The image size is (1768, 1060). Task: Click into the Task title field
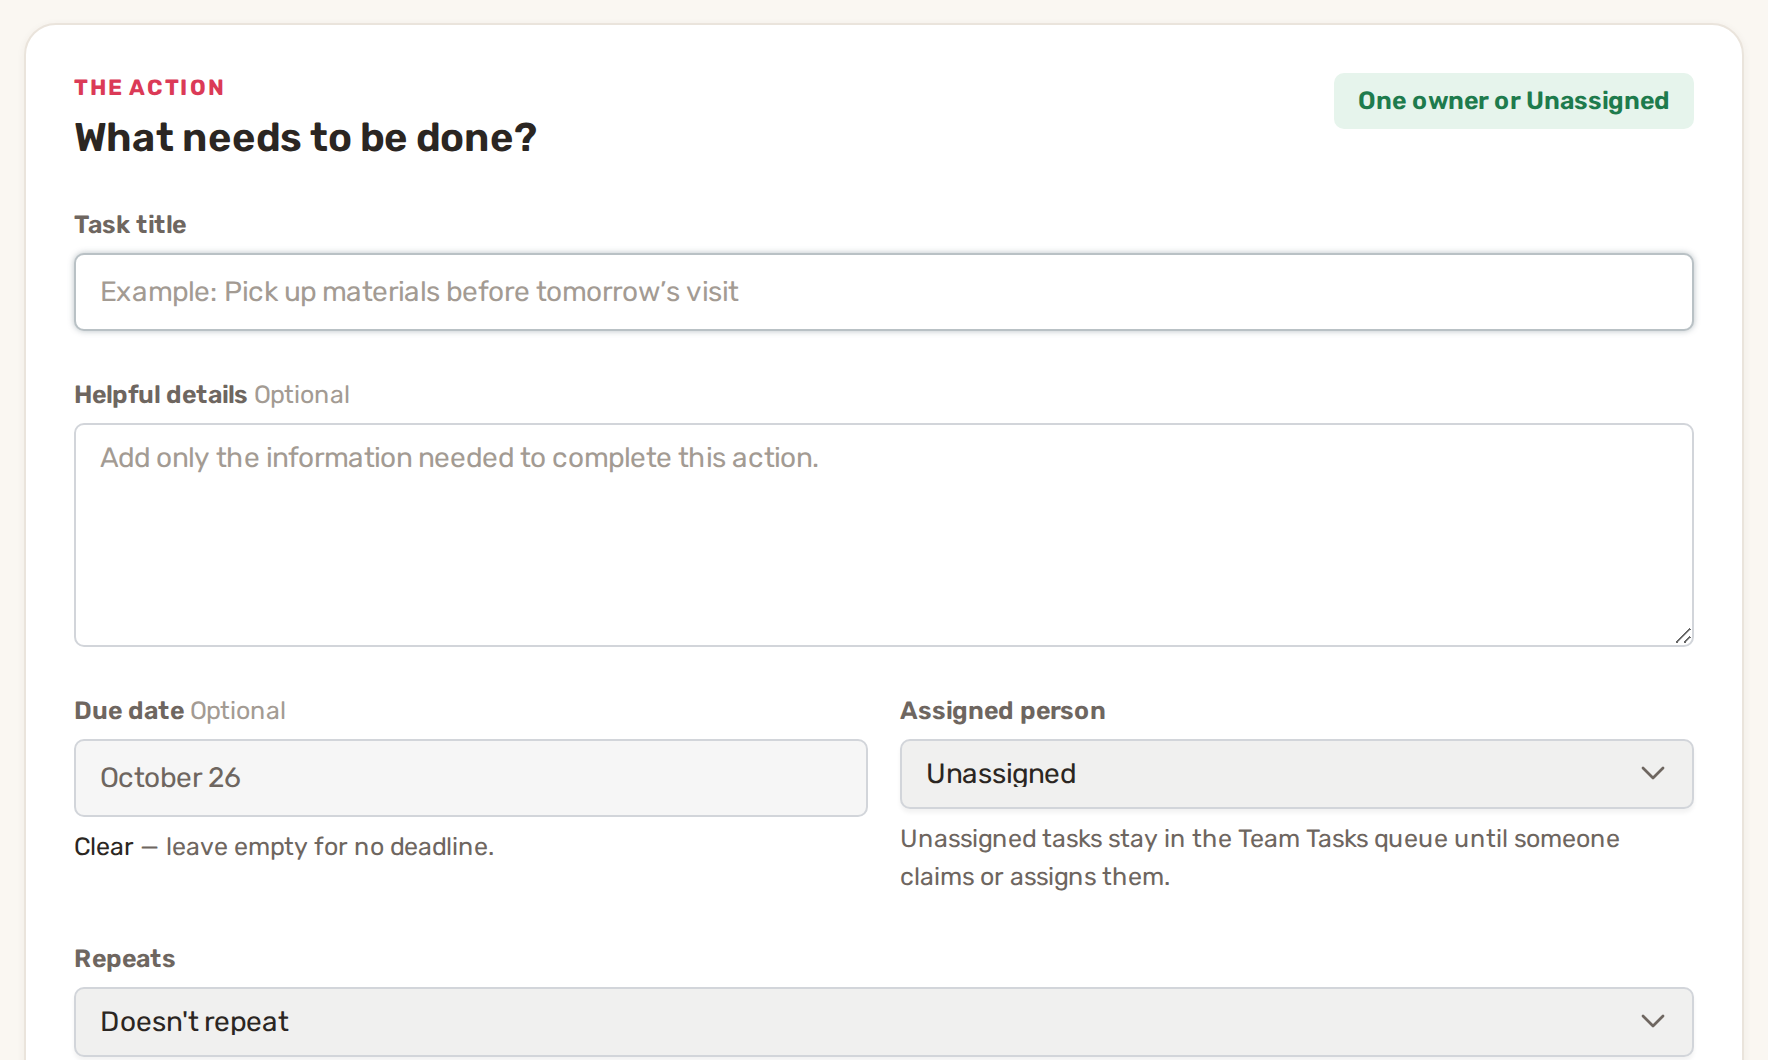883,292
